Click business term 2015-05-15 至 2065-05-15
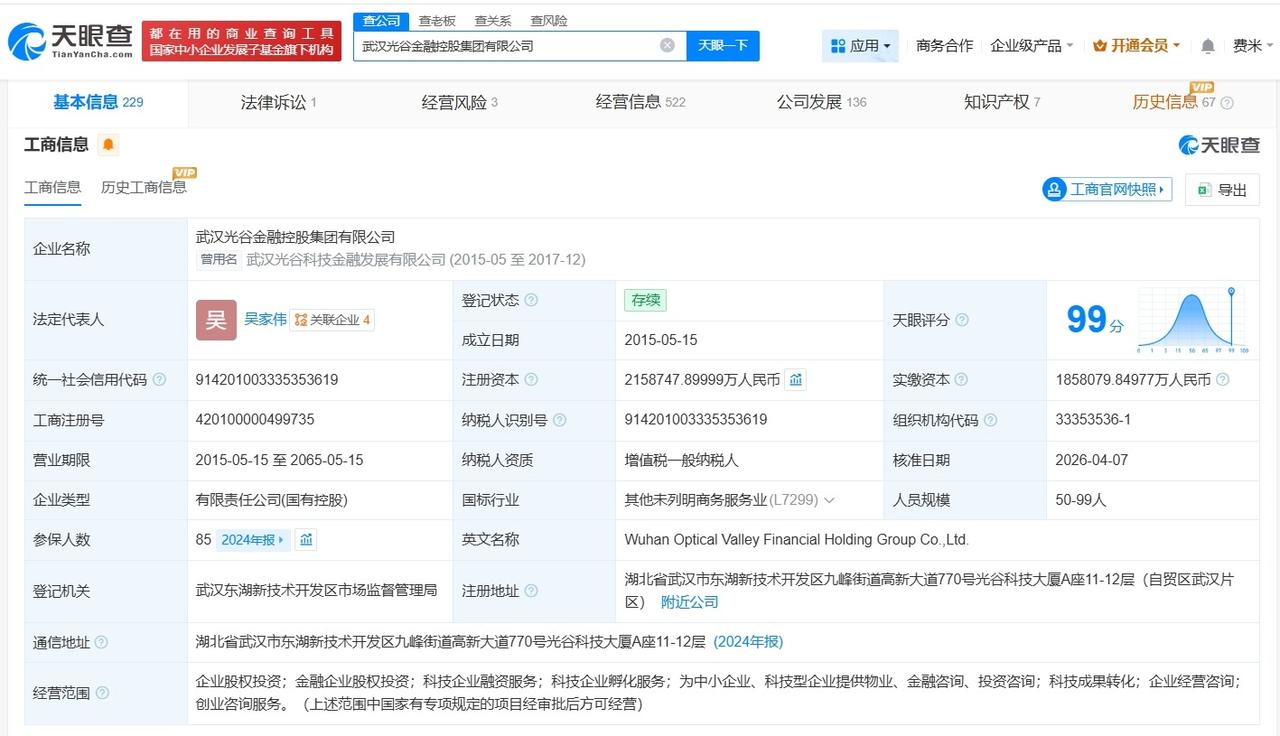This screenshot has height=736, width=1280. (x=280, y=460)
